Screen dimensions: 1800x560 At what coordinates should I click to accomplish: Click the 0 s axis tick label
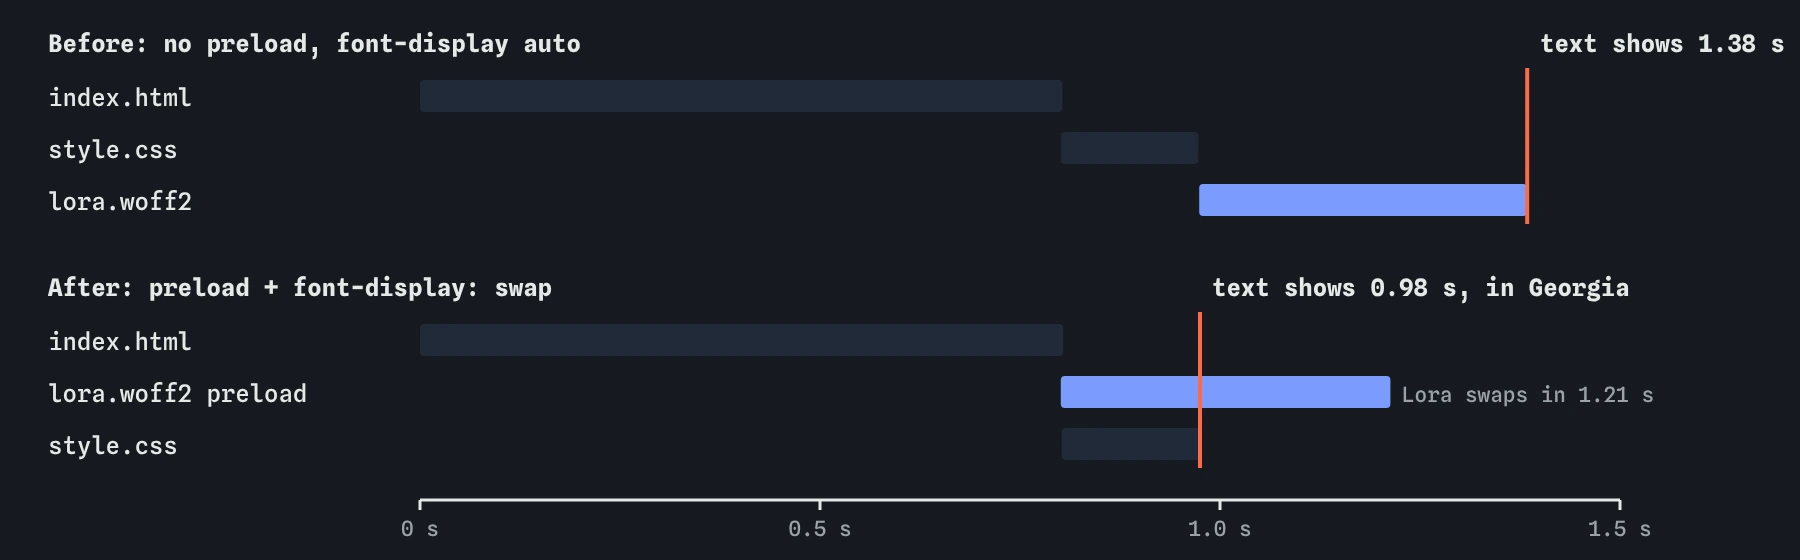coord(420,529)
